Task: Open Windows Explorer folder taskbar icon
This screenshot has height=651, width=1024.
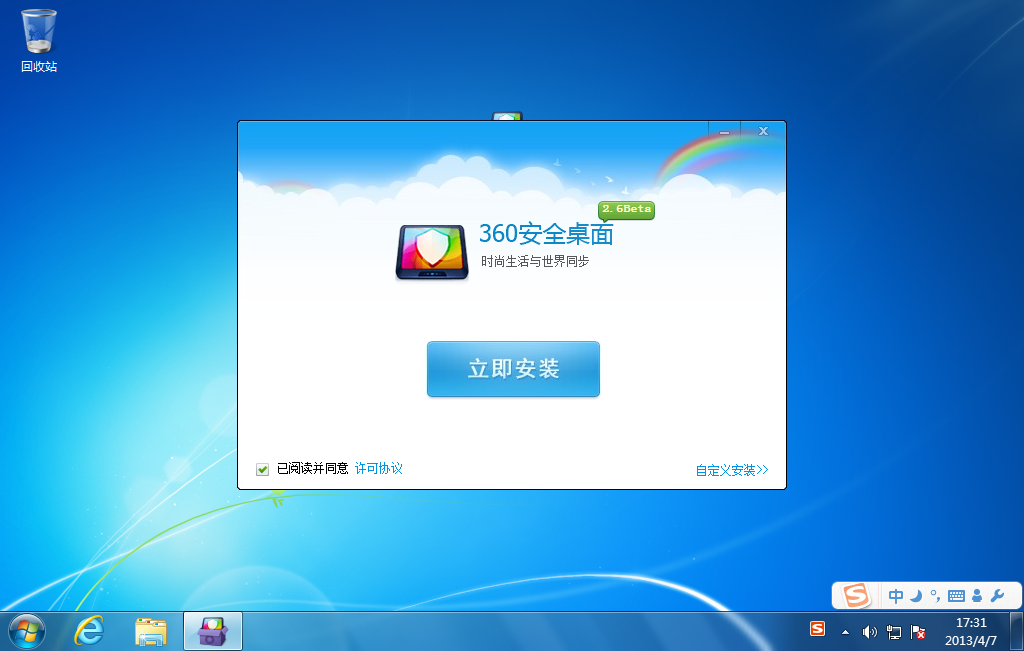Action: coord(151,632)
